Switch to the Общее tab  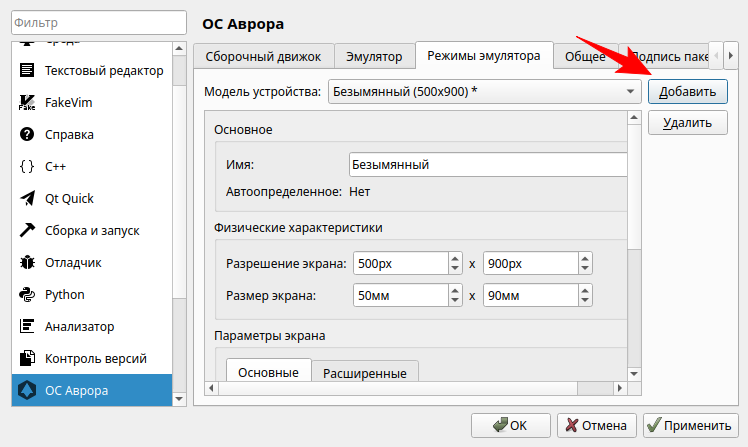tap(585, 56)
